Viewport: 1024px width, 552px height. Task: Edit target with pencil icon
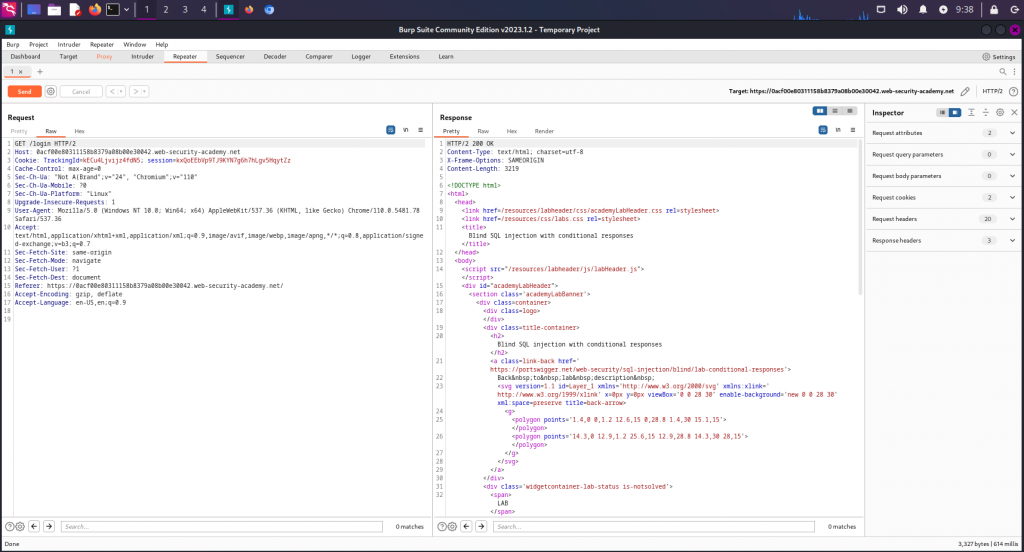965,91
